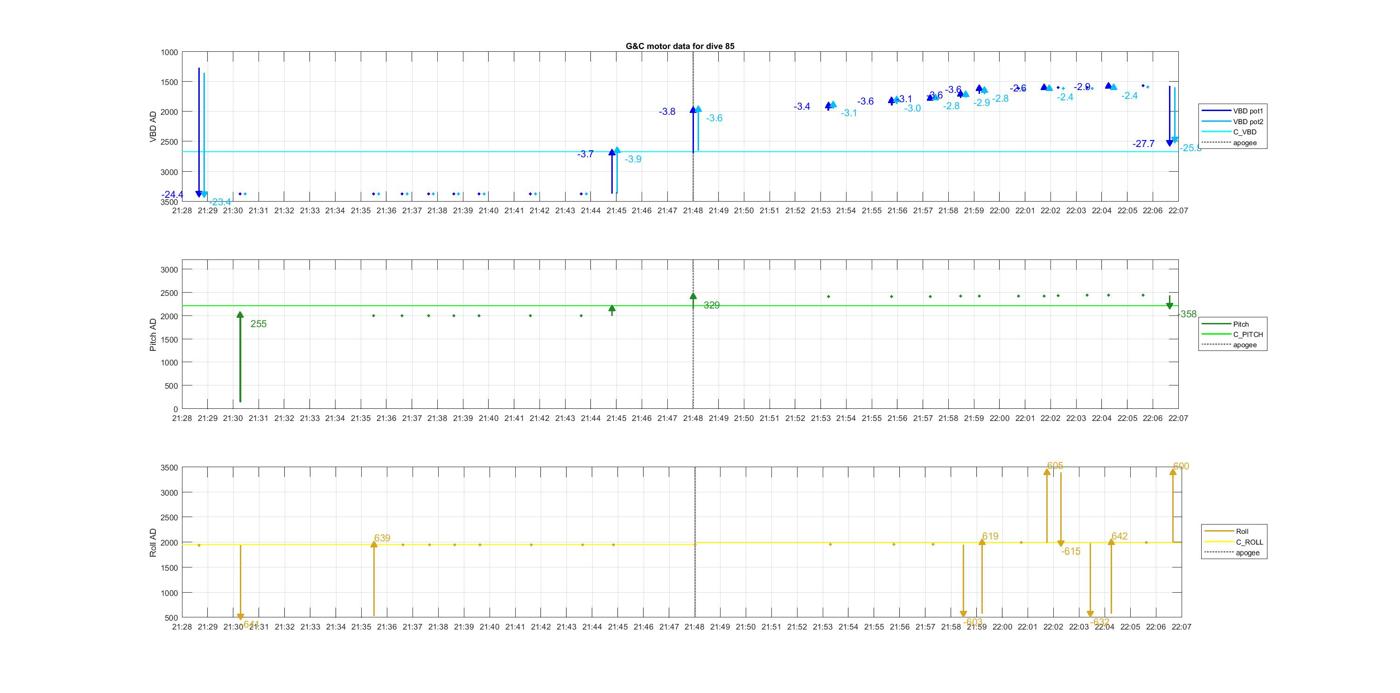The width and height of the screenshot is (1400, 693).
Task: Select the '-3.4' VBD data label
Action: click(x=802, y=107)
